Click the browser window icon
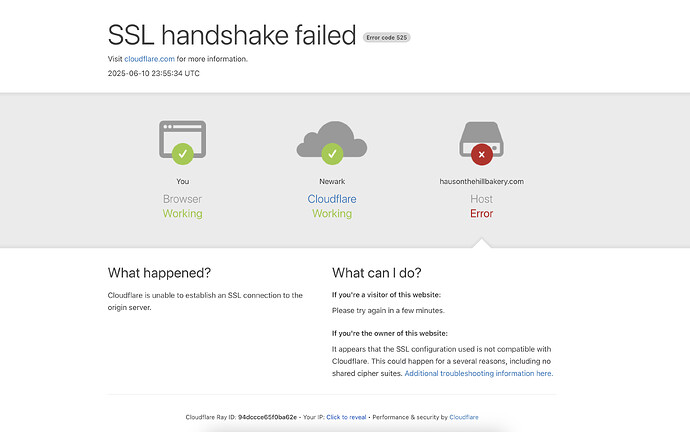 [x=183, y=139]
